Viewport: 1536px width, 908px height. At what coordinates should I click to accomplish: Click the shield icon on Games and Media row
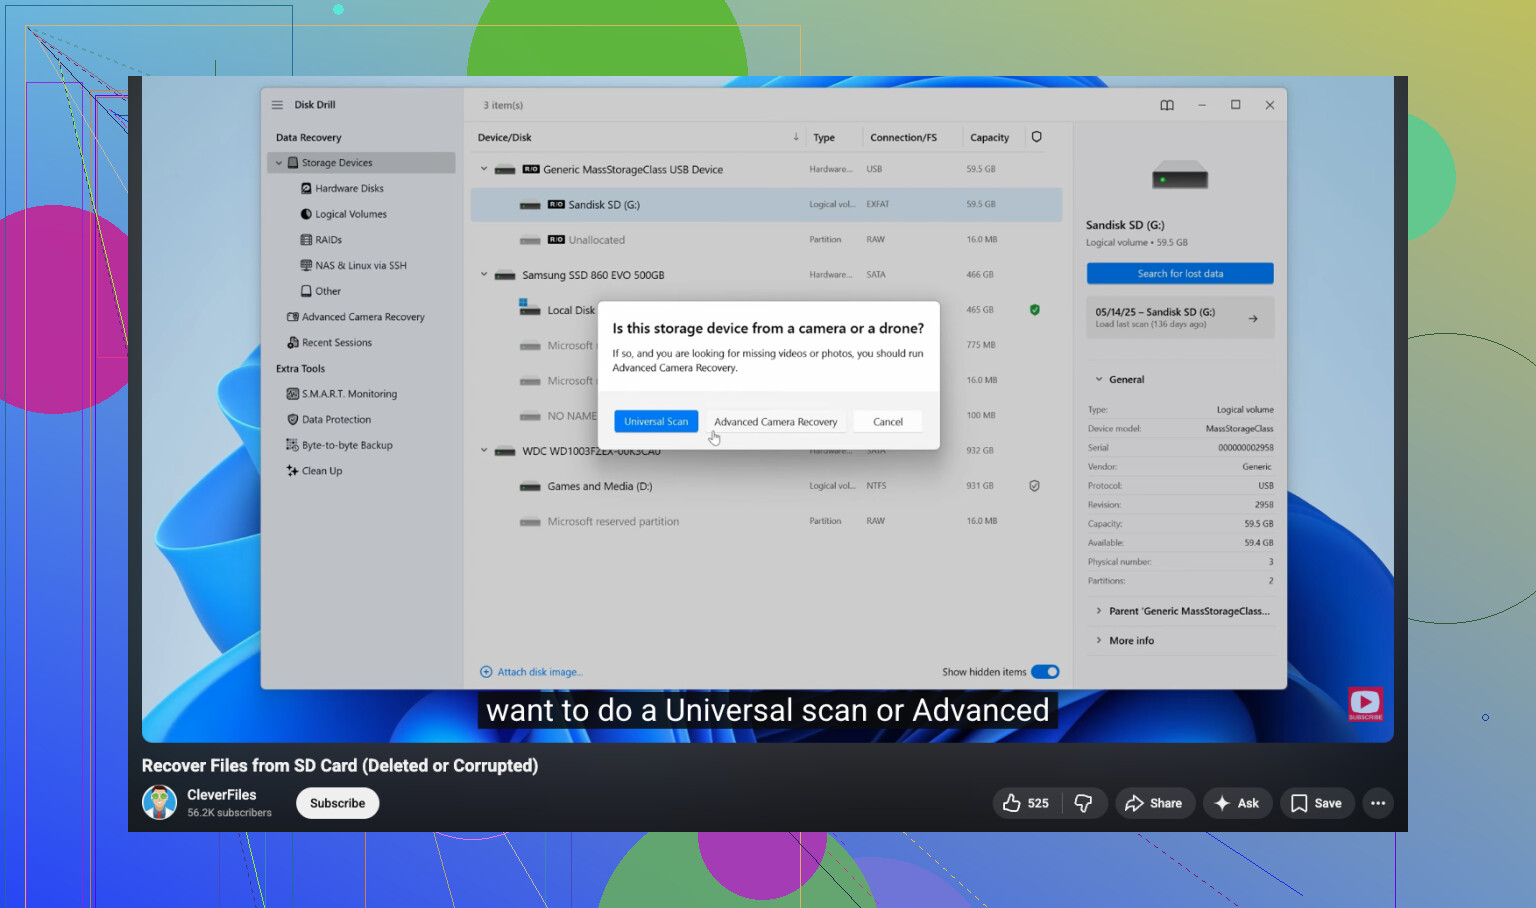[1035, 486]
